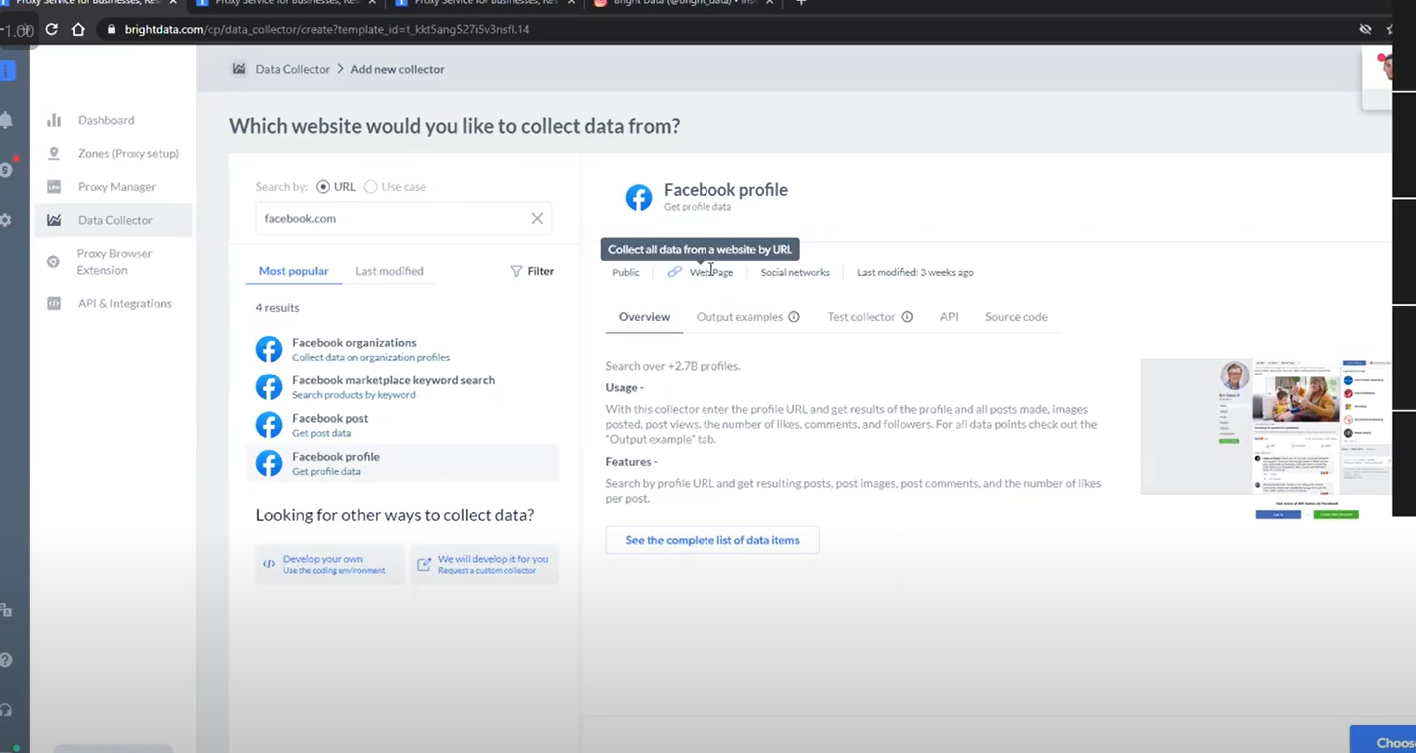Click Facebook logo beside Facebook organizations
Screen dimensions: 1416x753
269,349
